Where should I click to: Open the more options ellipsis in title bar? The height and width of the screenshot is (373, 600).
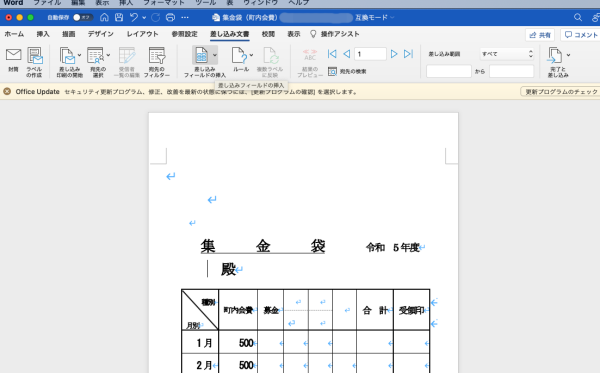pos(185,17)
